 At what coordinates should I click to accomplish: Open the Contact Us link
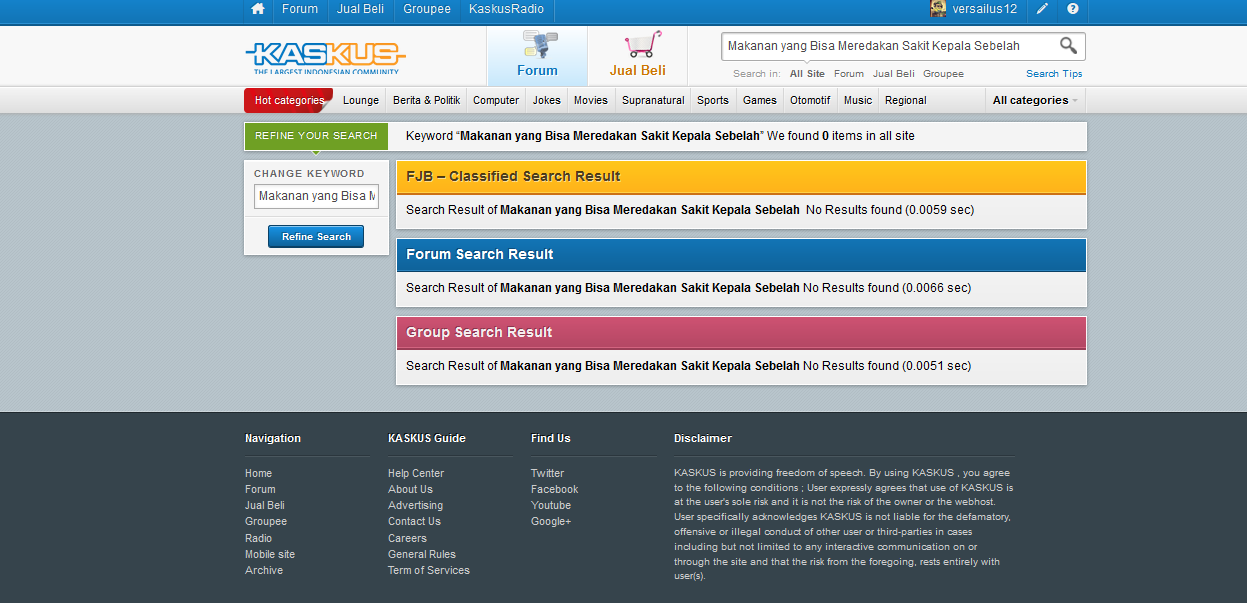414,522
